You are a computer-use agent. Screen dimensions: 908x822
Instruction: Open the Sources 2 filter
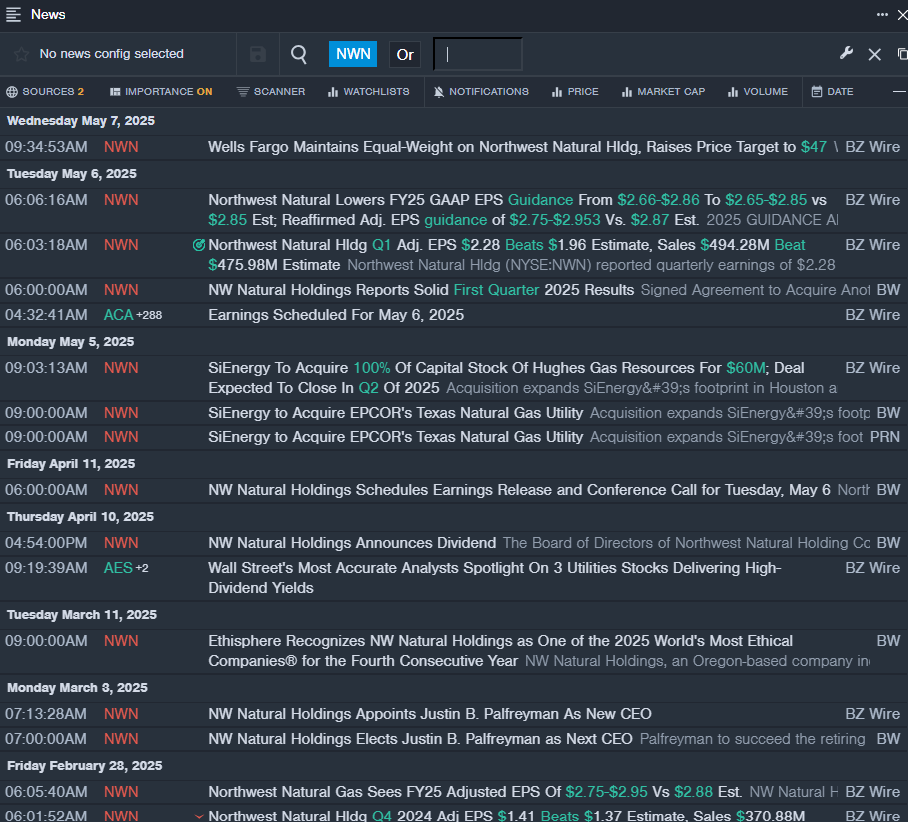[x=45, y=92]
